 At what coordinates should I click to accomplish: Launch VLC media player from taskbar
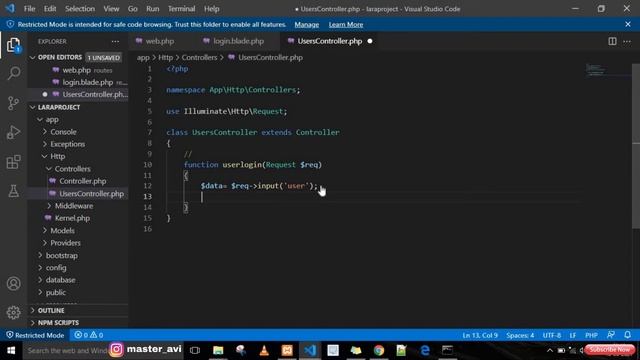(x=264, y=350)
